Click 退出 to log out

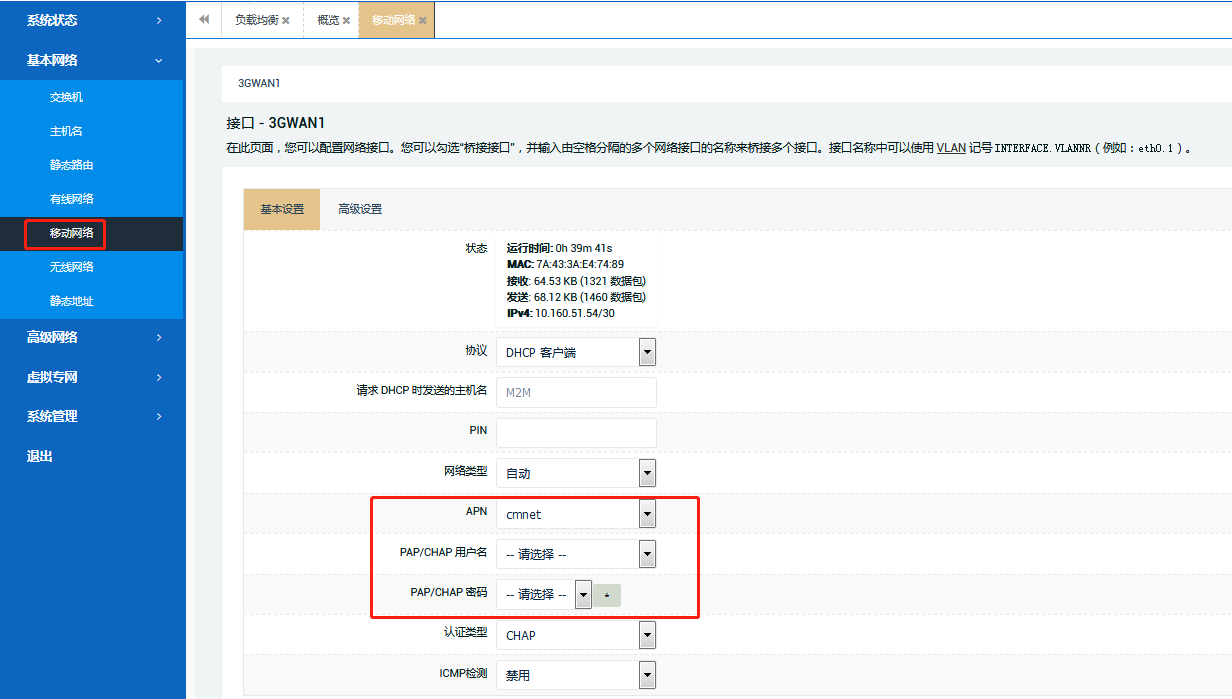(x=40, y=456)
